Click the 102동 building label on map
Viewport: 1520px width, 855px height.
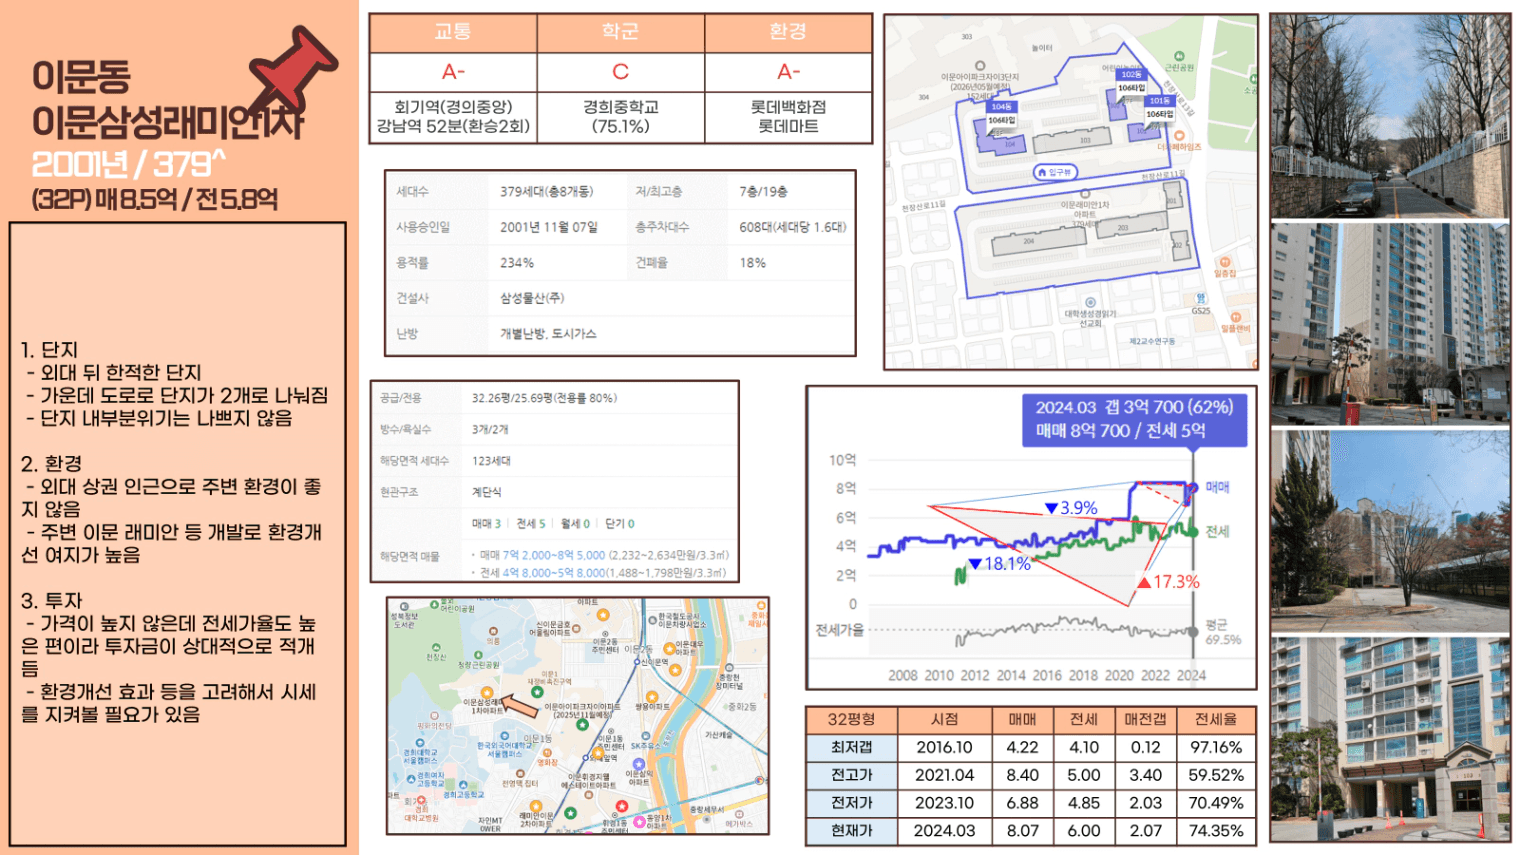pyautogui.click(x=1132, y=75)
